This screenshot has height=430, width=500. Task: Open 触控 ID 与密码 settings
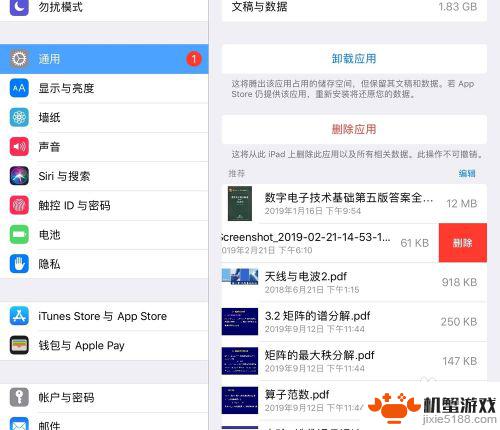(104, 205)
